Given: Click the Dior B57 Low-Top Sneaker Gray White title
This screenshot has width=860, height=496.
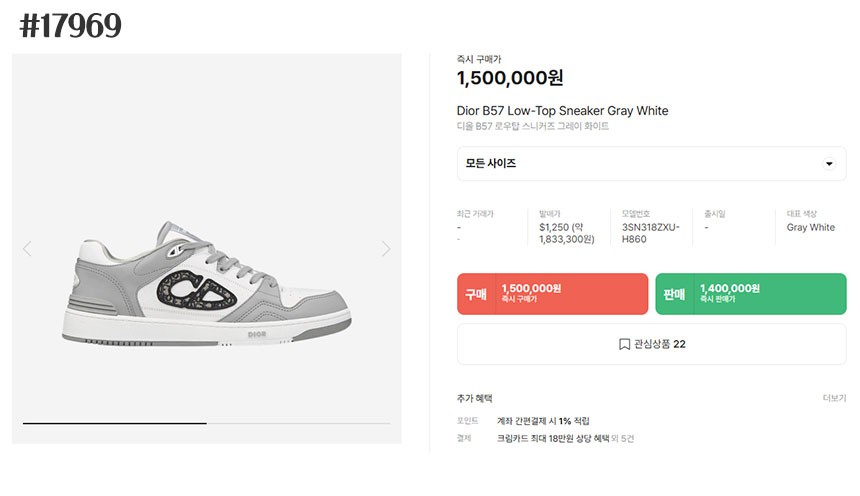Looking at the screenshot, I should click(562, 110).
